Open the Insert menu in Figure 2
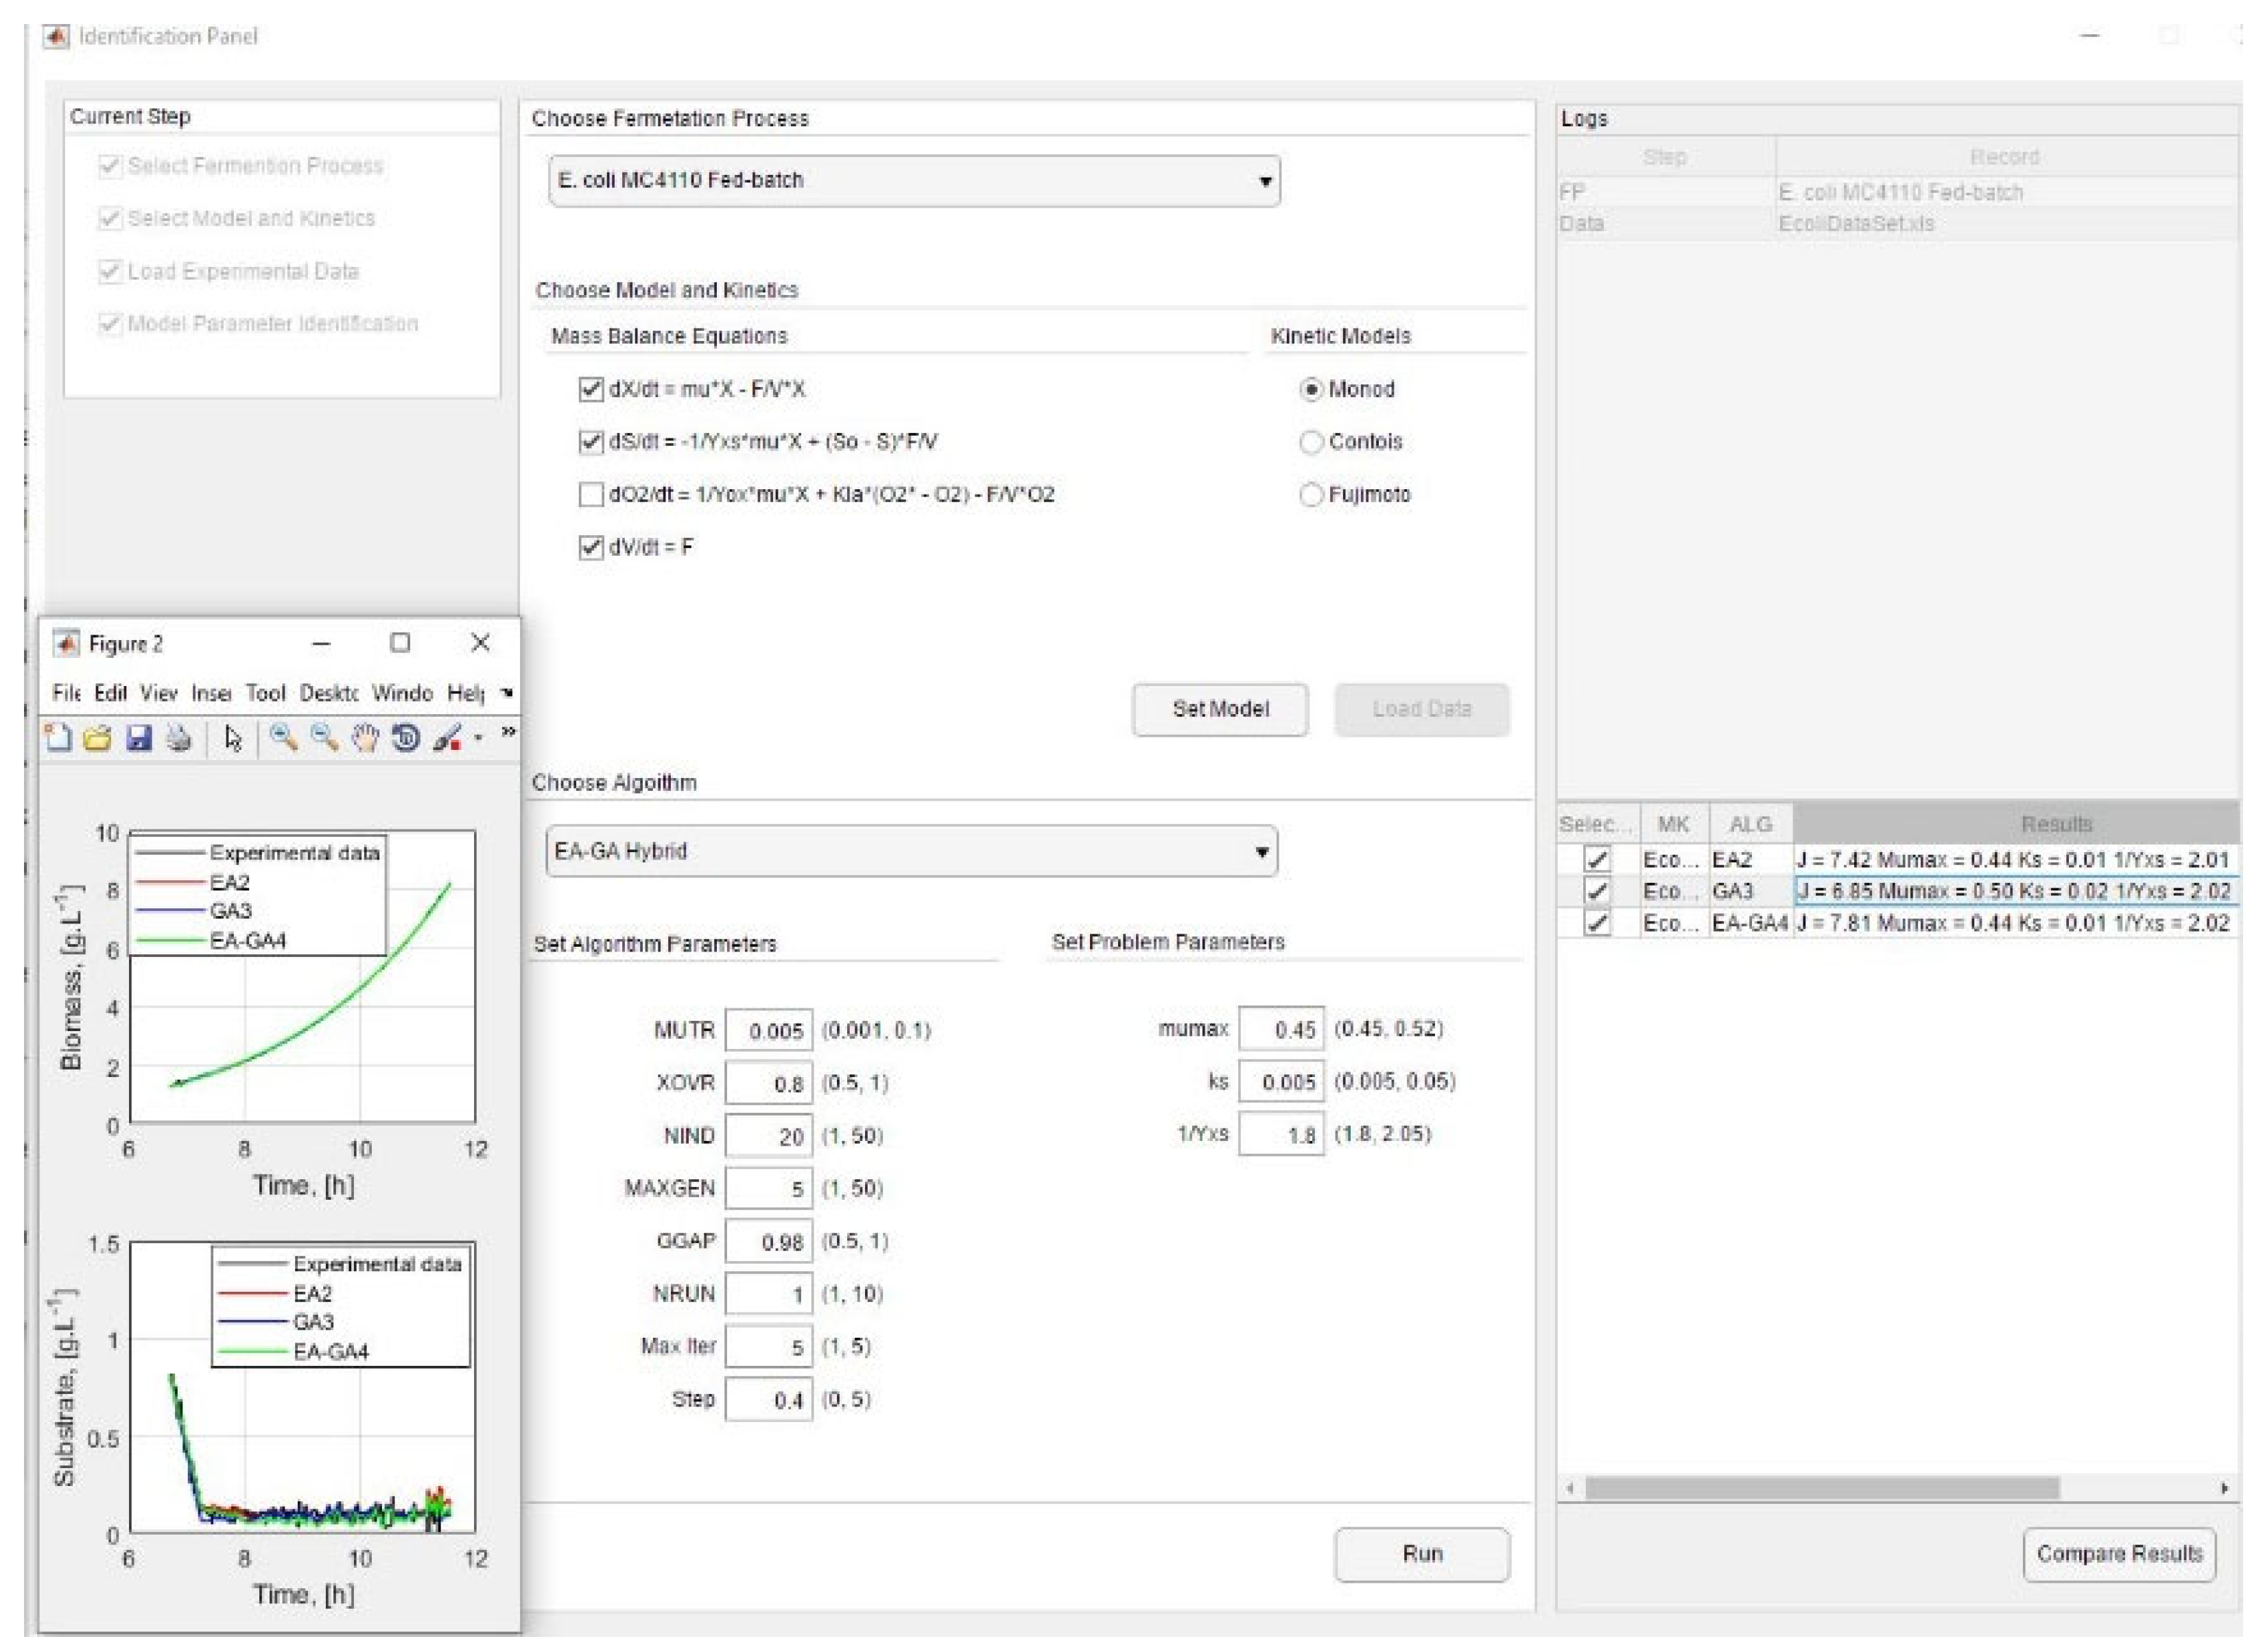2263x1652 pixels. (211, 693)
